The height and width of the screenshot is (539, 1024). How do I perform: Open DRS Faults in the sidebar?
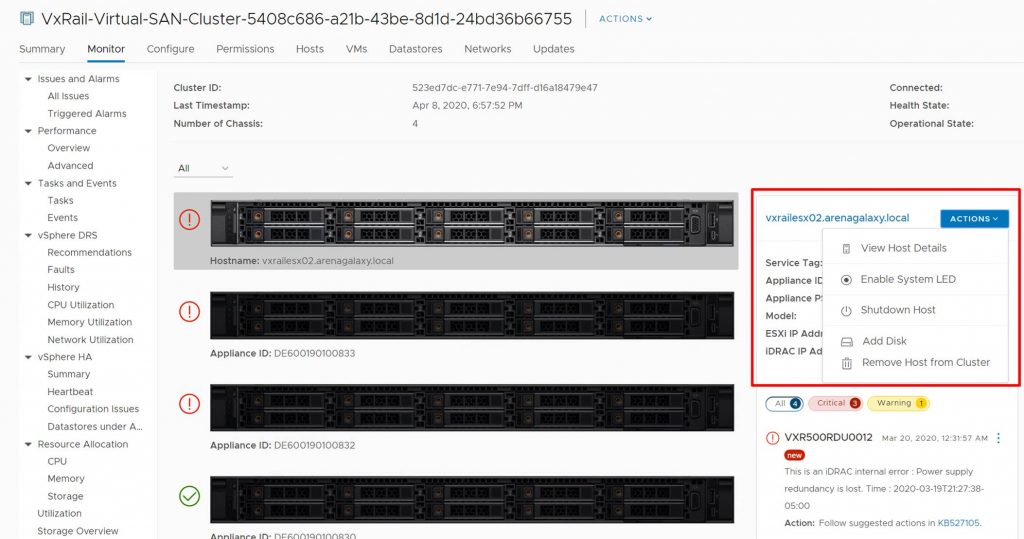click(x=61, y=270)
